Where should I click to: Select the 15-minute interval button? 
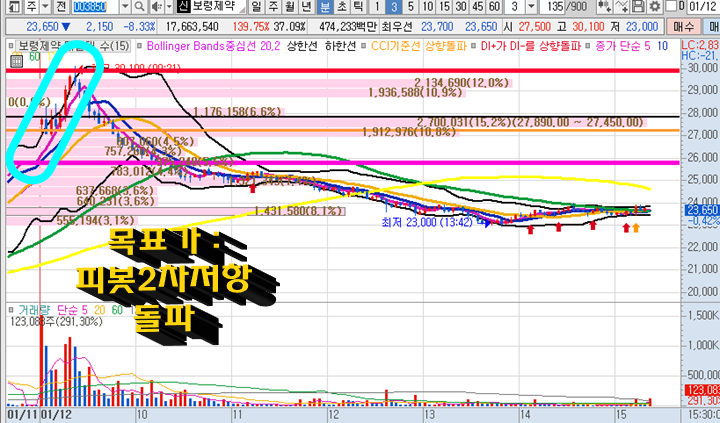click(x=444, y=6)
